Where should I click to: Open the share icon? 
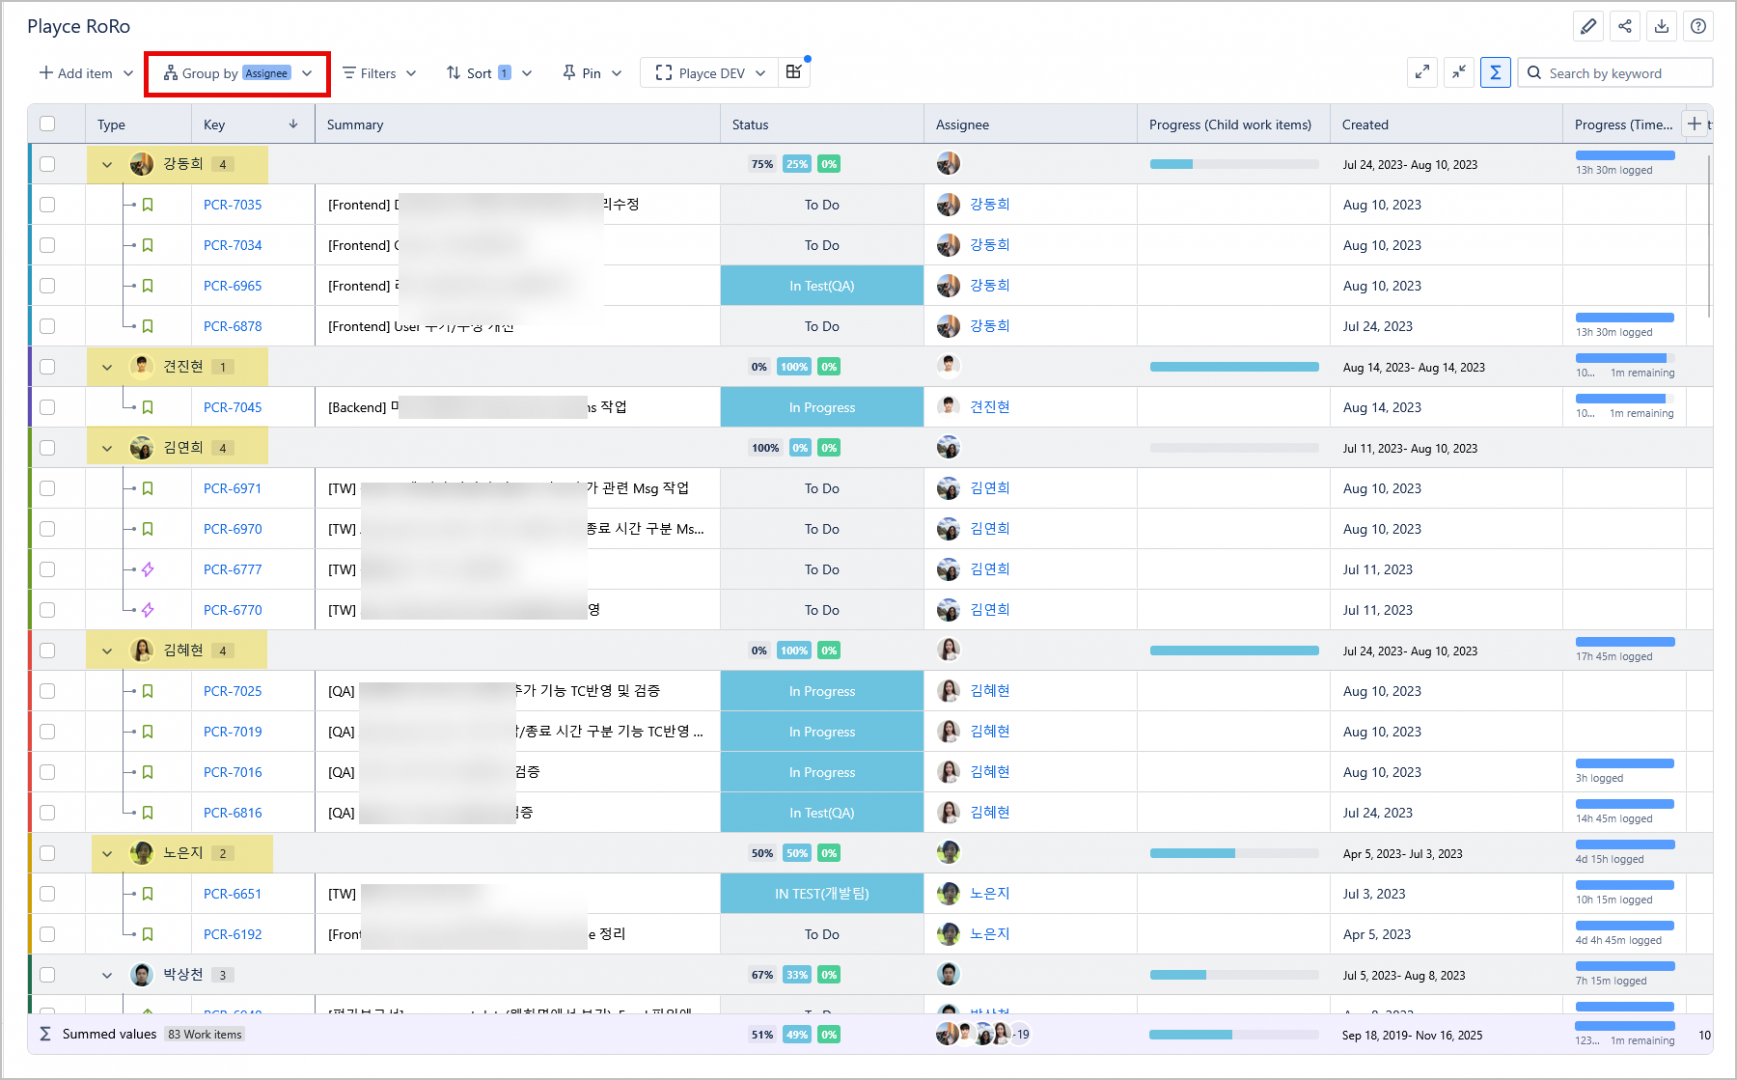(1625, 27)
